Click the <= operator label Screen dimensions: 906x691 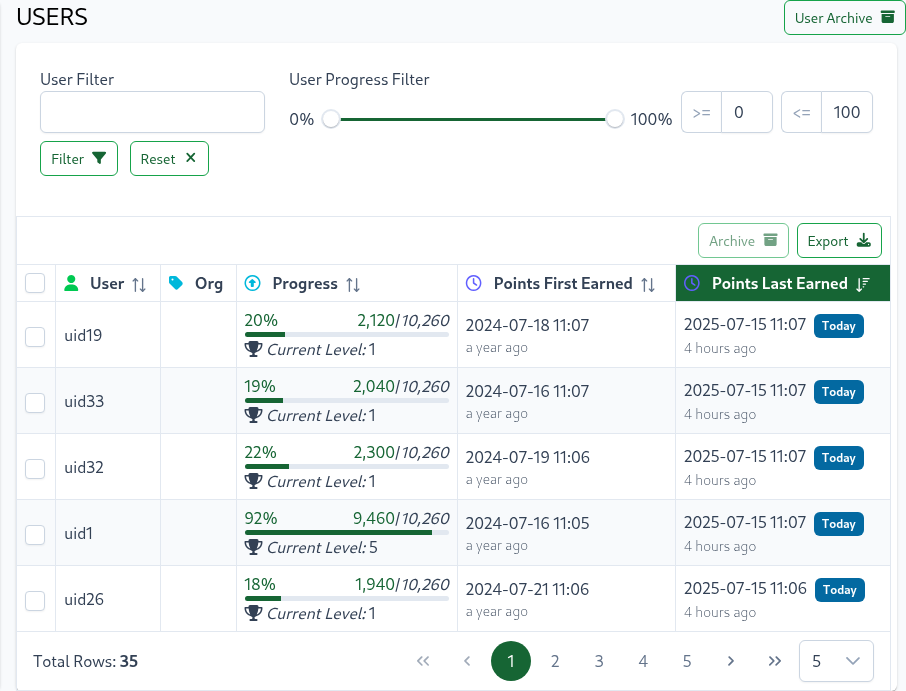coord(801,112)
